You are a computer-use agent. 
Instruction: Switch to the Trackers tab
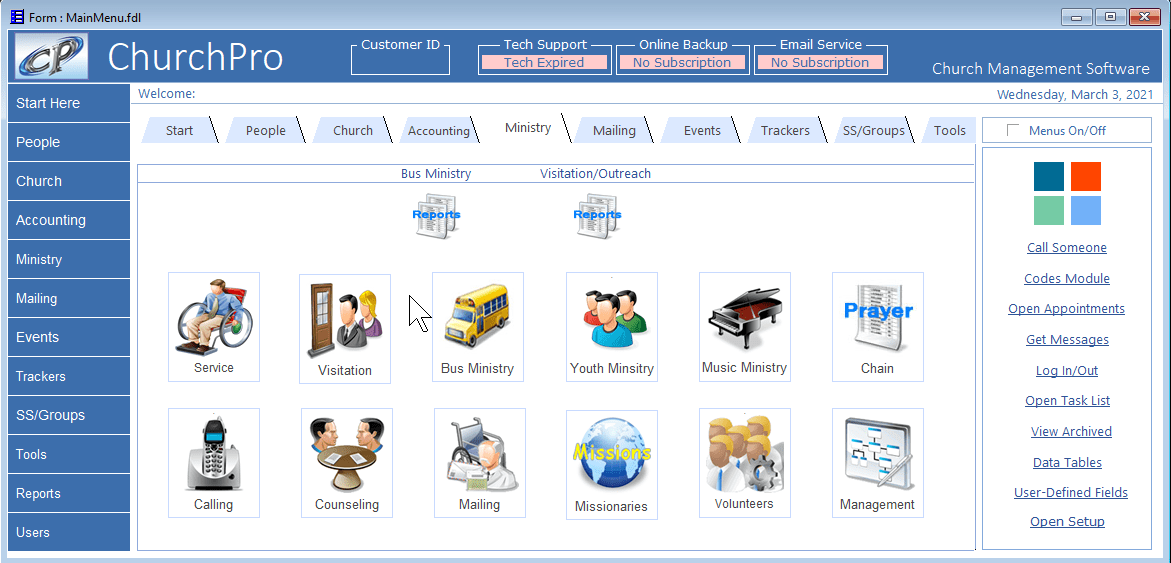click(785, 131)
